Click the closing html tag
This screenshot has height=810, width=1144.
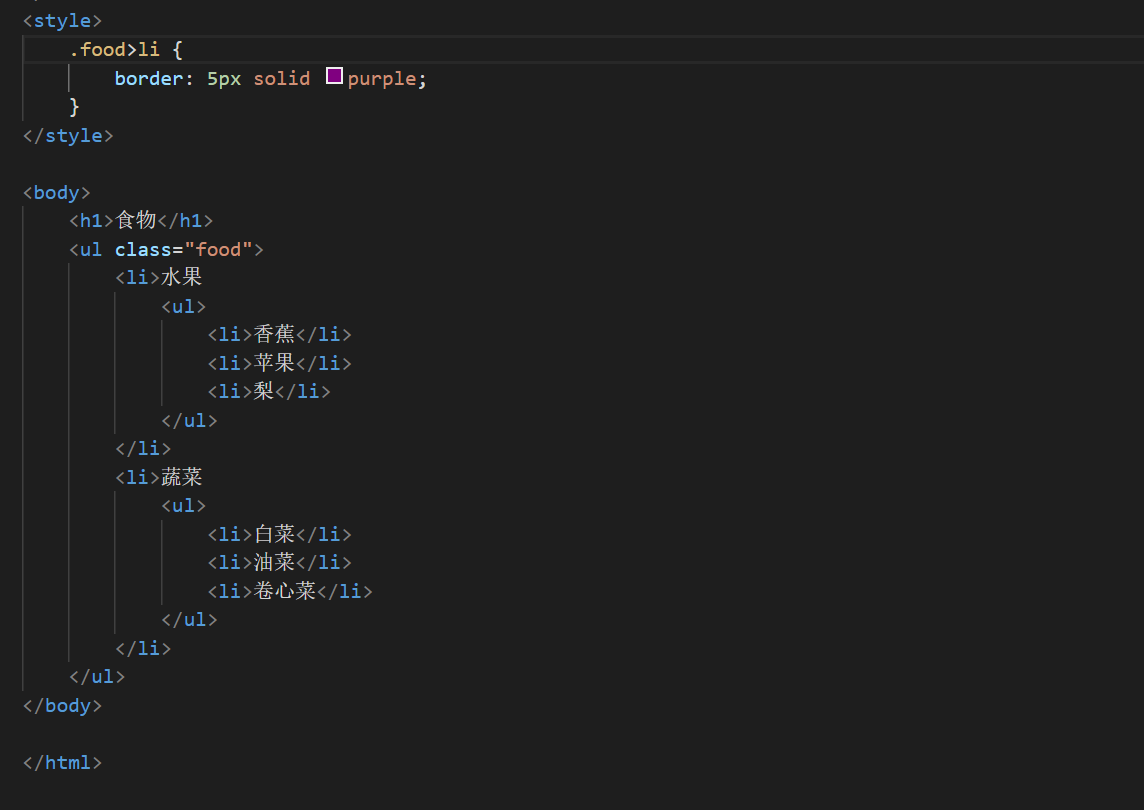pyautogui.click(x=62, y=762)
